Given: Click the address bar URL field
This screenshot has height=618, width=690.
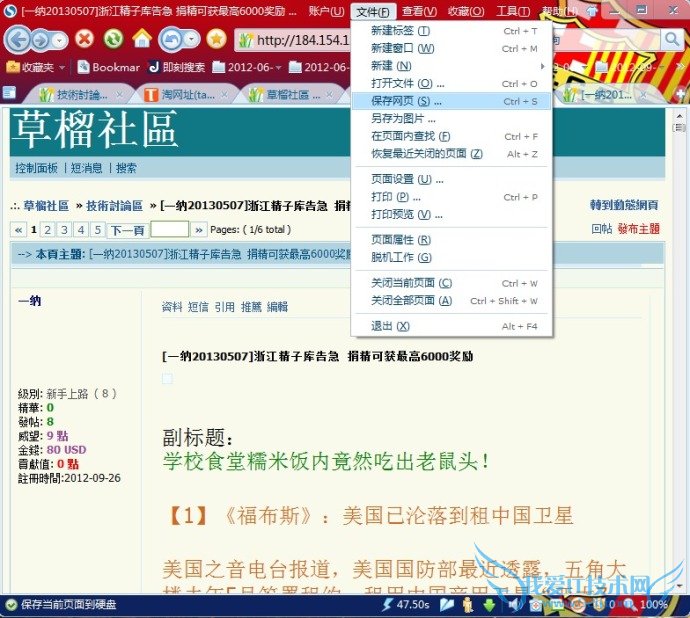Looking at the screenshot, I should tap(294, 40).
